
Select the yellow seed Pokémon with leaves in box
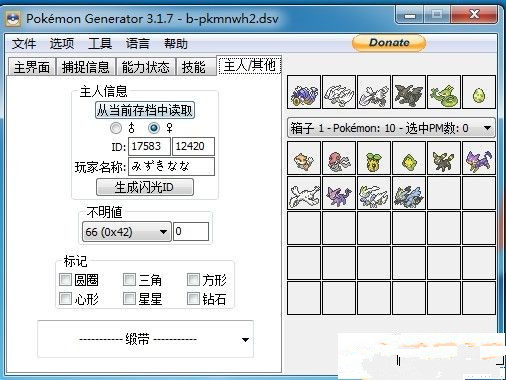[x=374, y=158]
